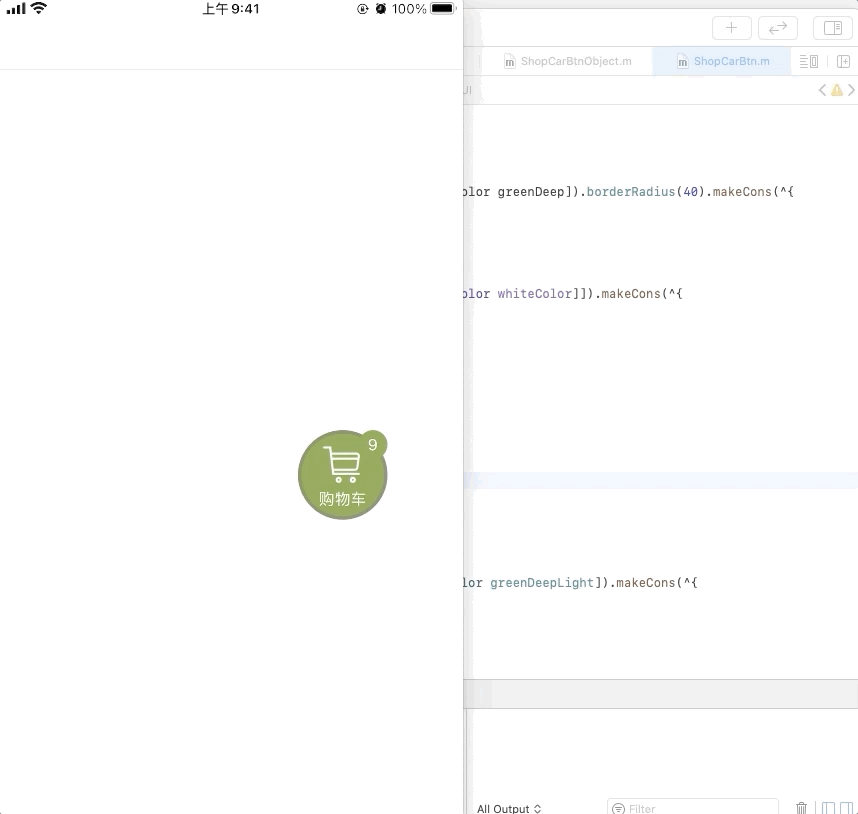Click makeCons(^{ on the whiteColor line
This screenshot has width=858, height=814.
point(641,294)
